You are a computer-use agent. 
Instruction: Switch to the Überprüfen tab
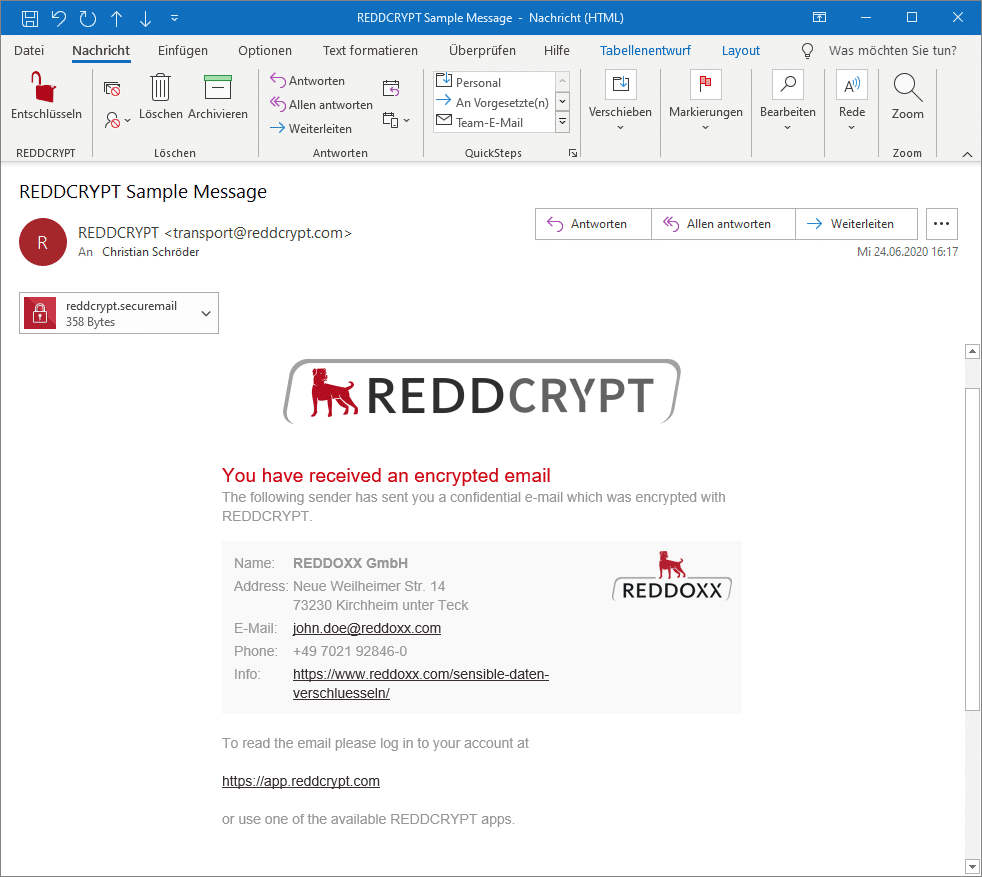click(482, 51)
